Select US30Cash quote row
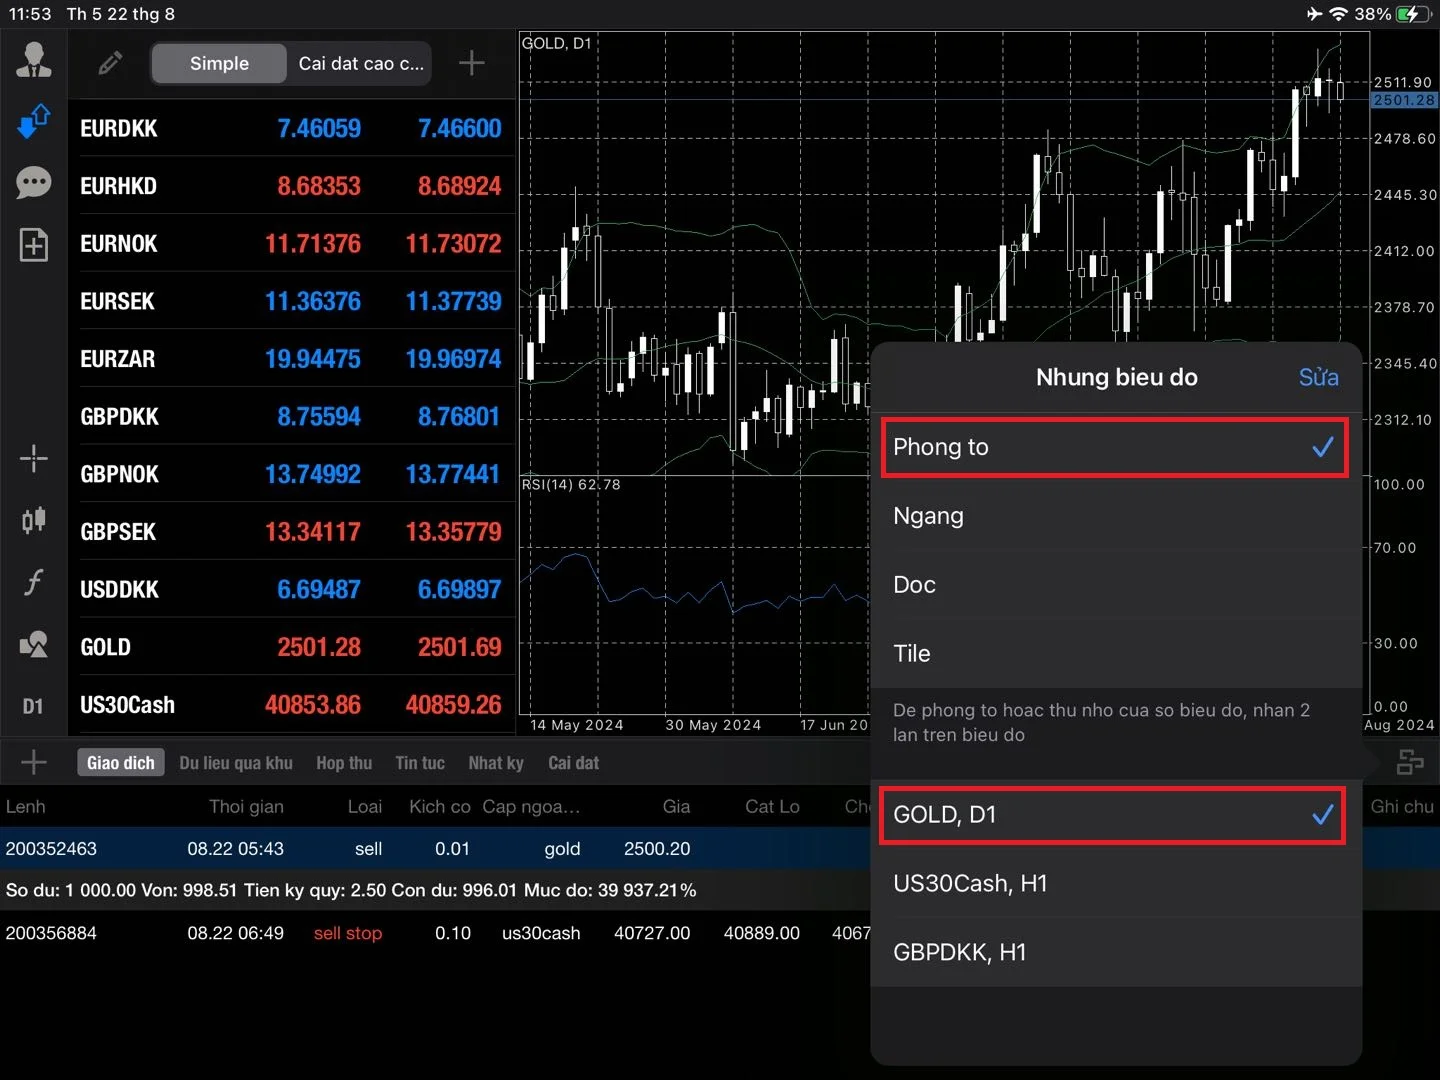The image size is (1440, 1080). coord(291,705)
